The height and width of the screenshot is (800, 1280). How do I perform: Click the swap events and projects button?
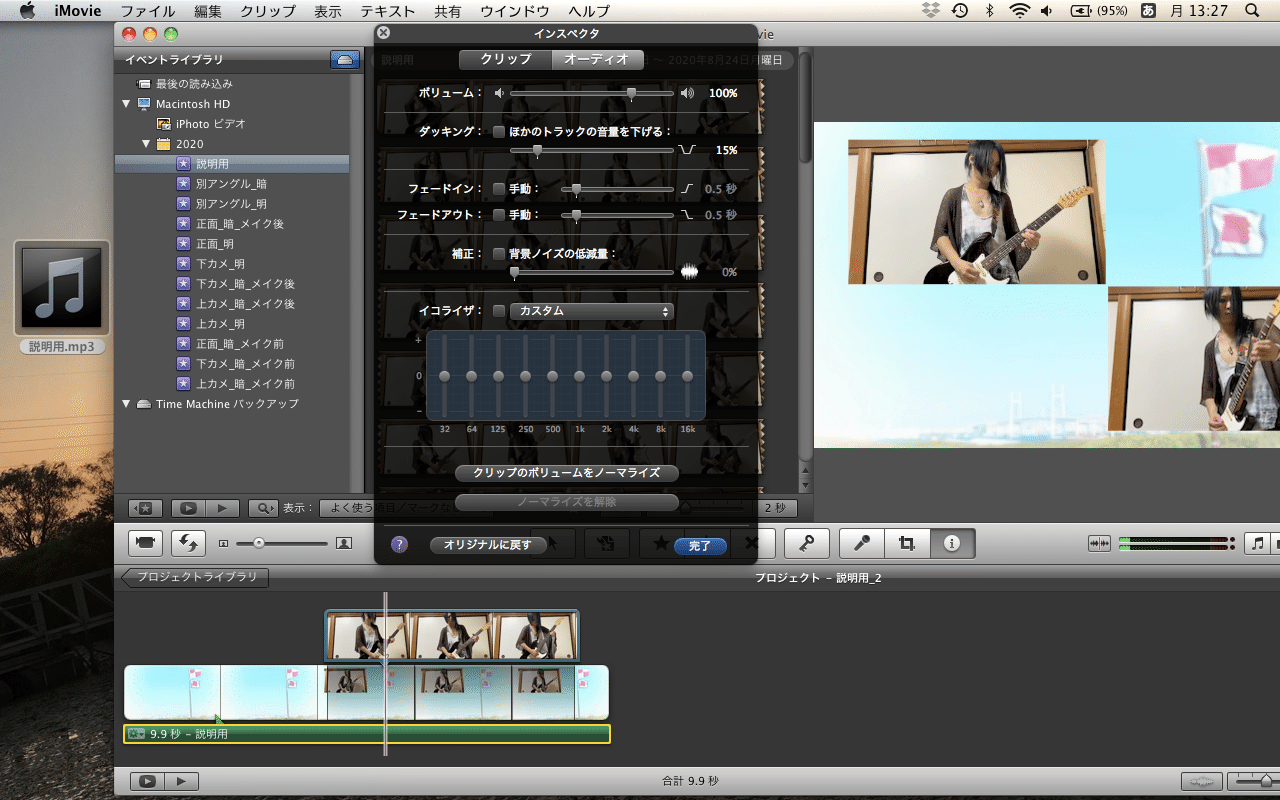tap(188, 543)
